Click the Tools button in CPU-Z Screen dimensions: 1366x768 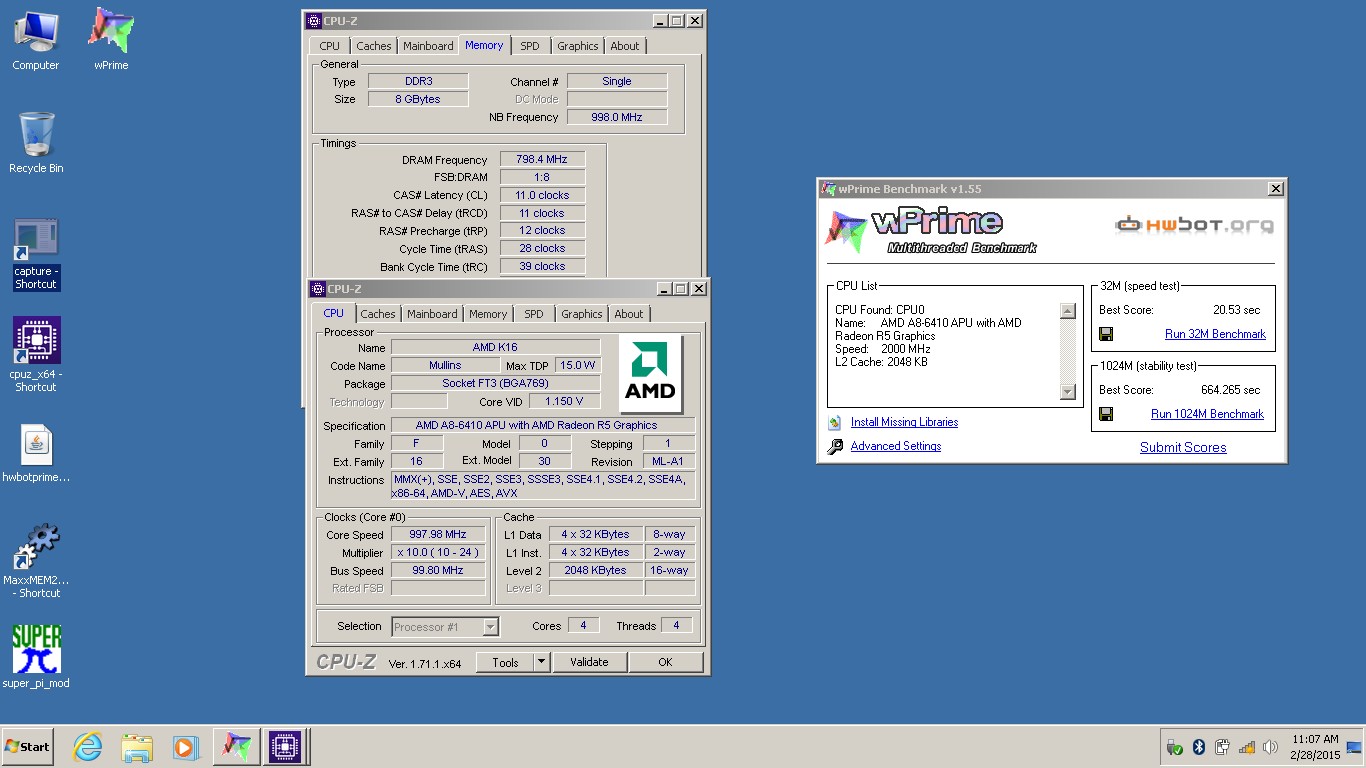point(505,662)
